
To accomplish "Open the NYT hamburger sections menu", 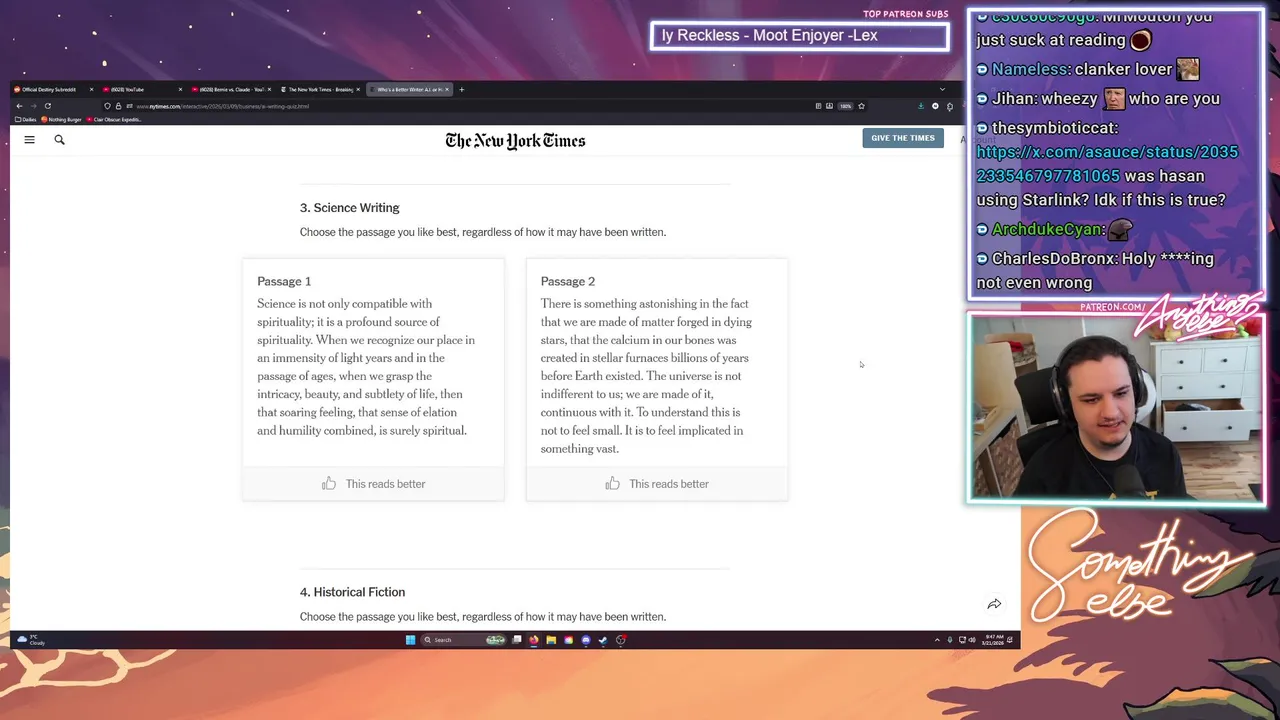I will pyautogui.click(x=29, y=140).
